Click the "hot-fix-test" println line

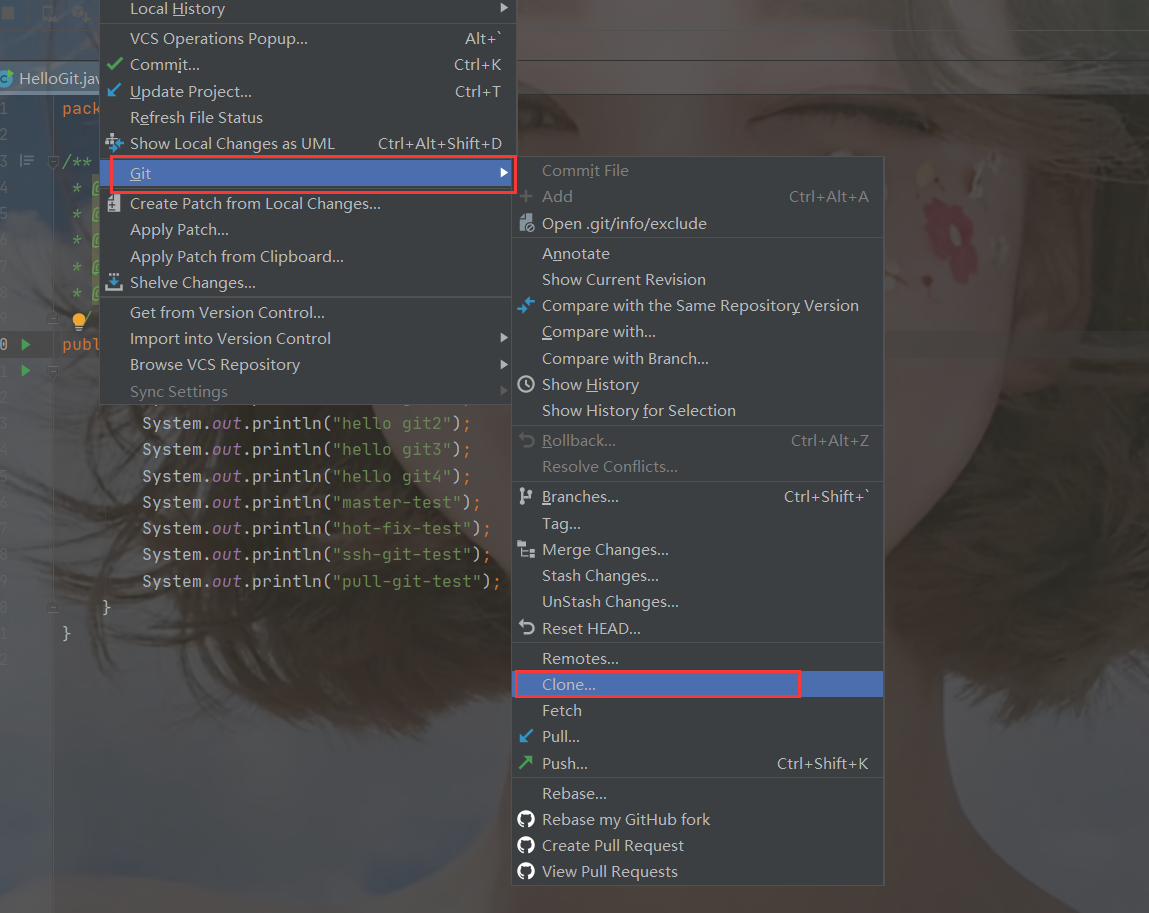tap(317, 528)
